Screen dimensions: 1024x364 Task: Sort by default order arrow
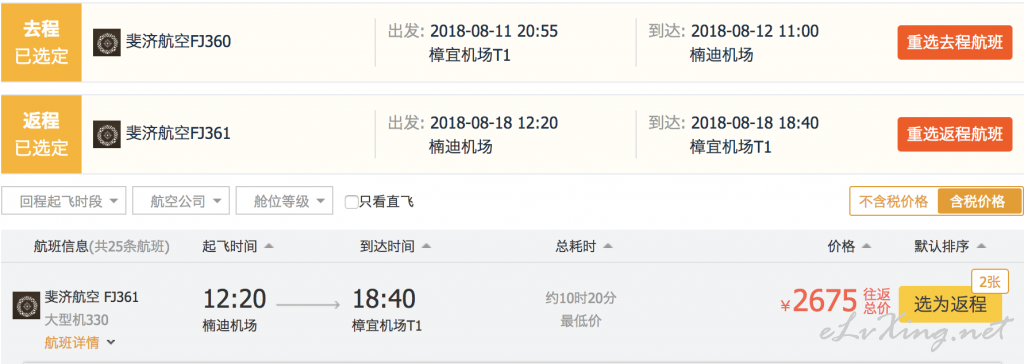click(x=981, y=246)
